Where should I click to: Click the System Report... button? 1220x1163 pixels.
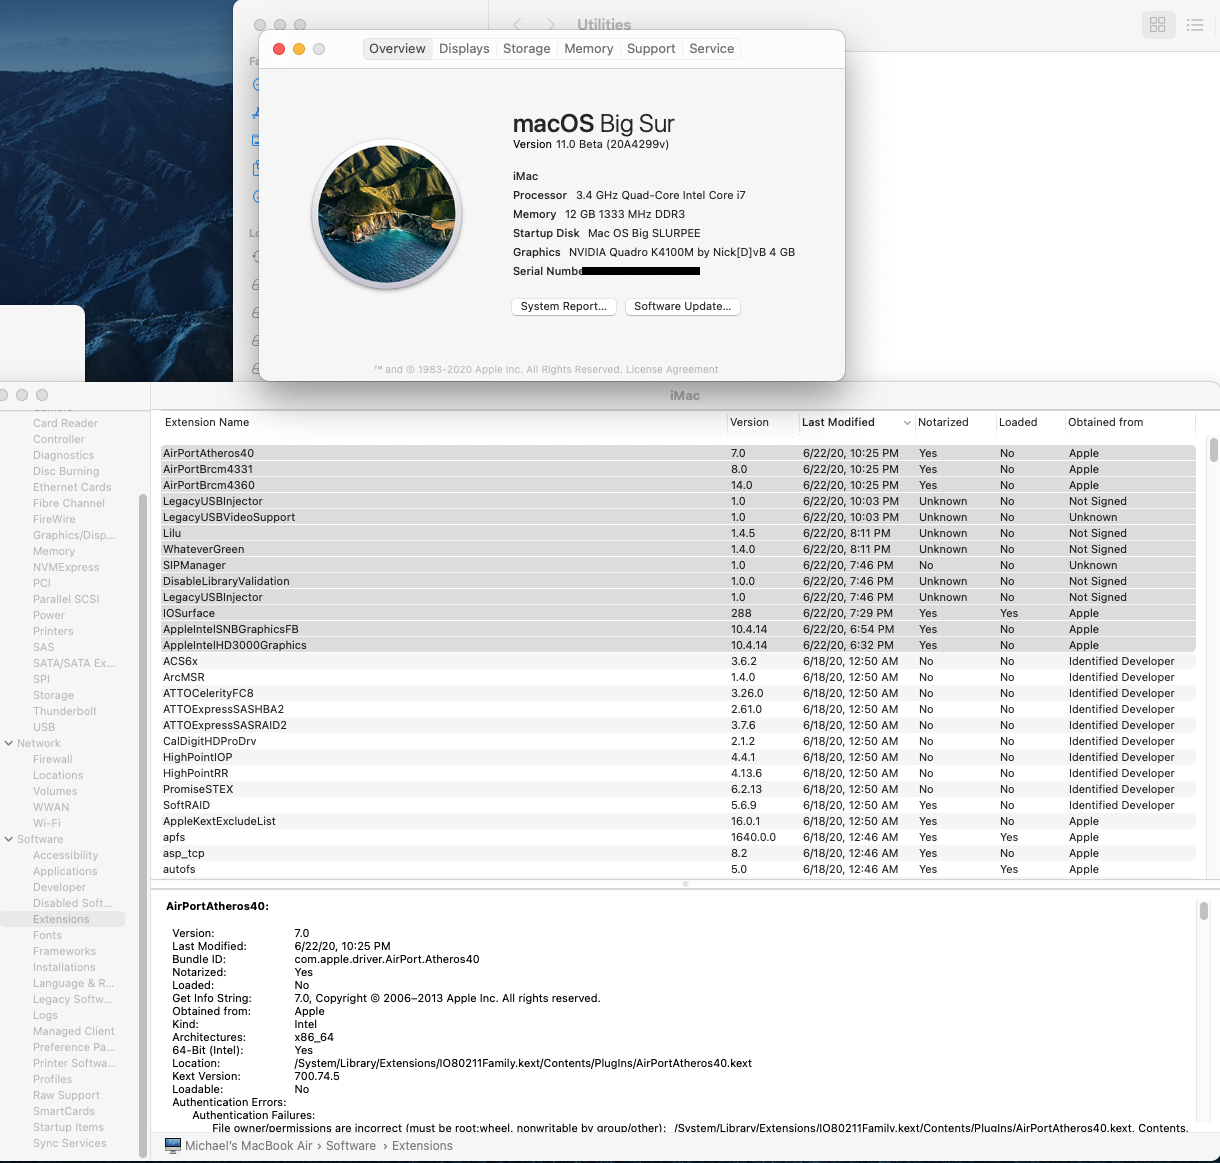click(563, 306)
